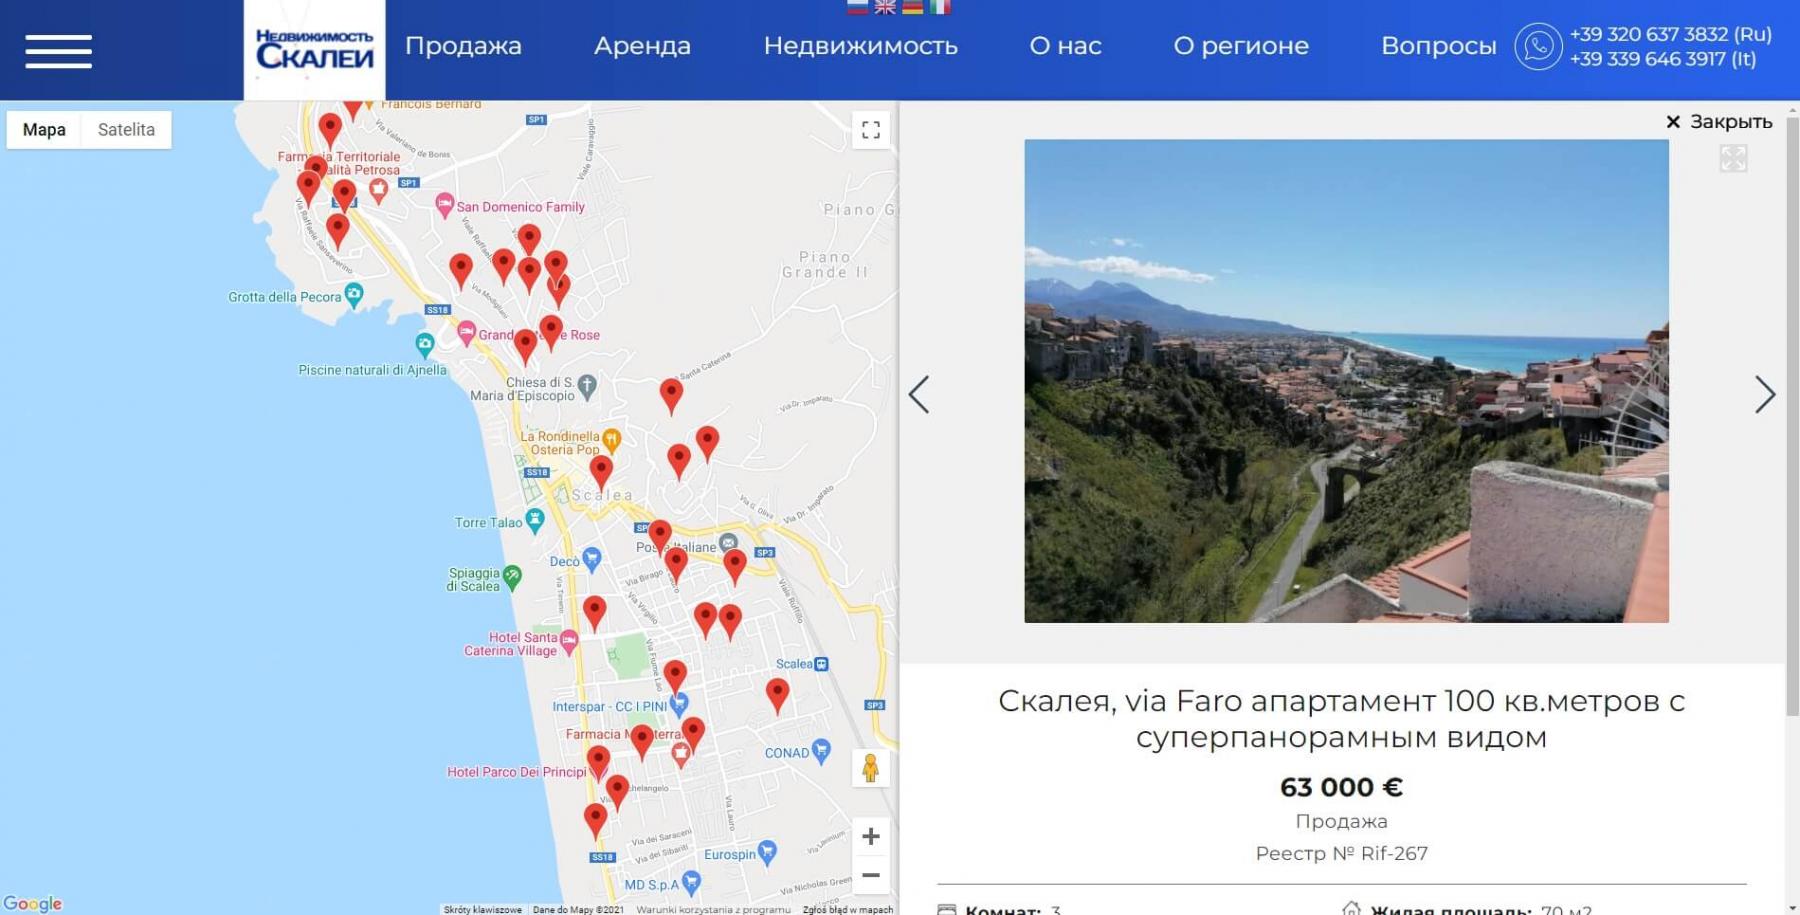Show the previous property photo
This screenshot has width=1800, height=915.
[919, 394]
